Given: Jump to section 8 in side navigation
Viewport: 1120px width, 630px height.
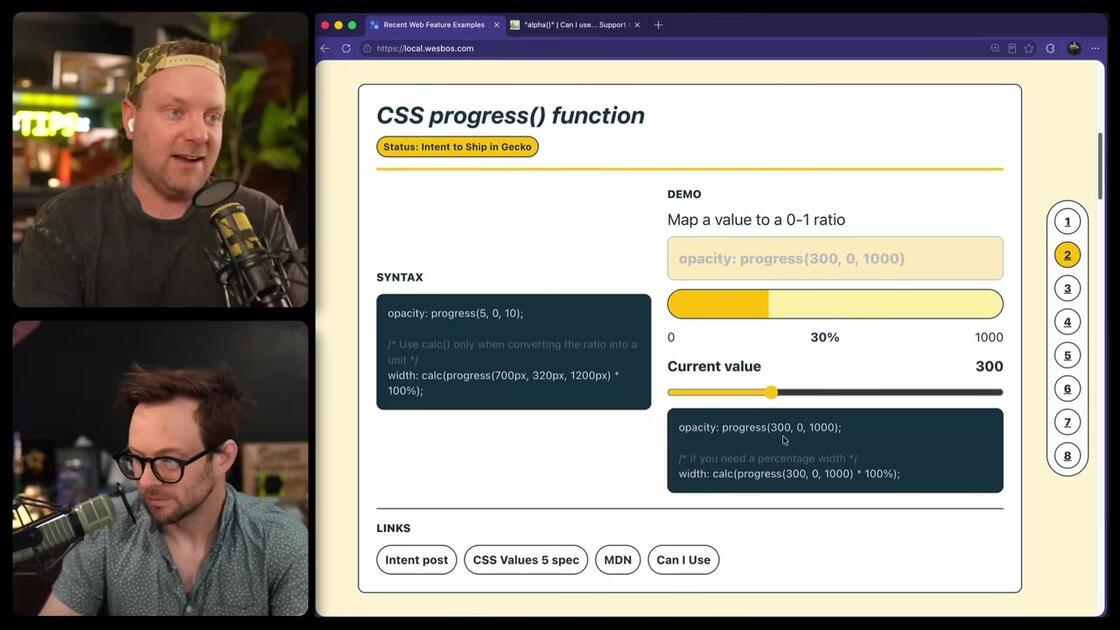Looking at the screenshot, I should (1067, 456).
